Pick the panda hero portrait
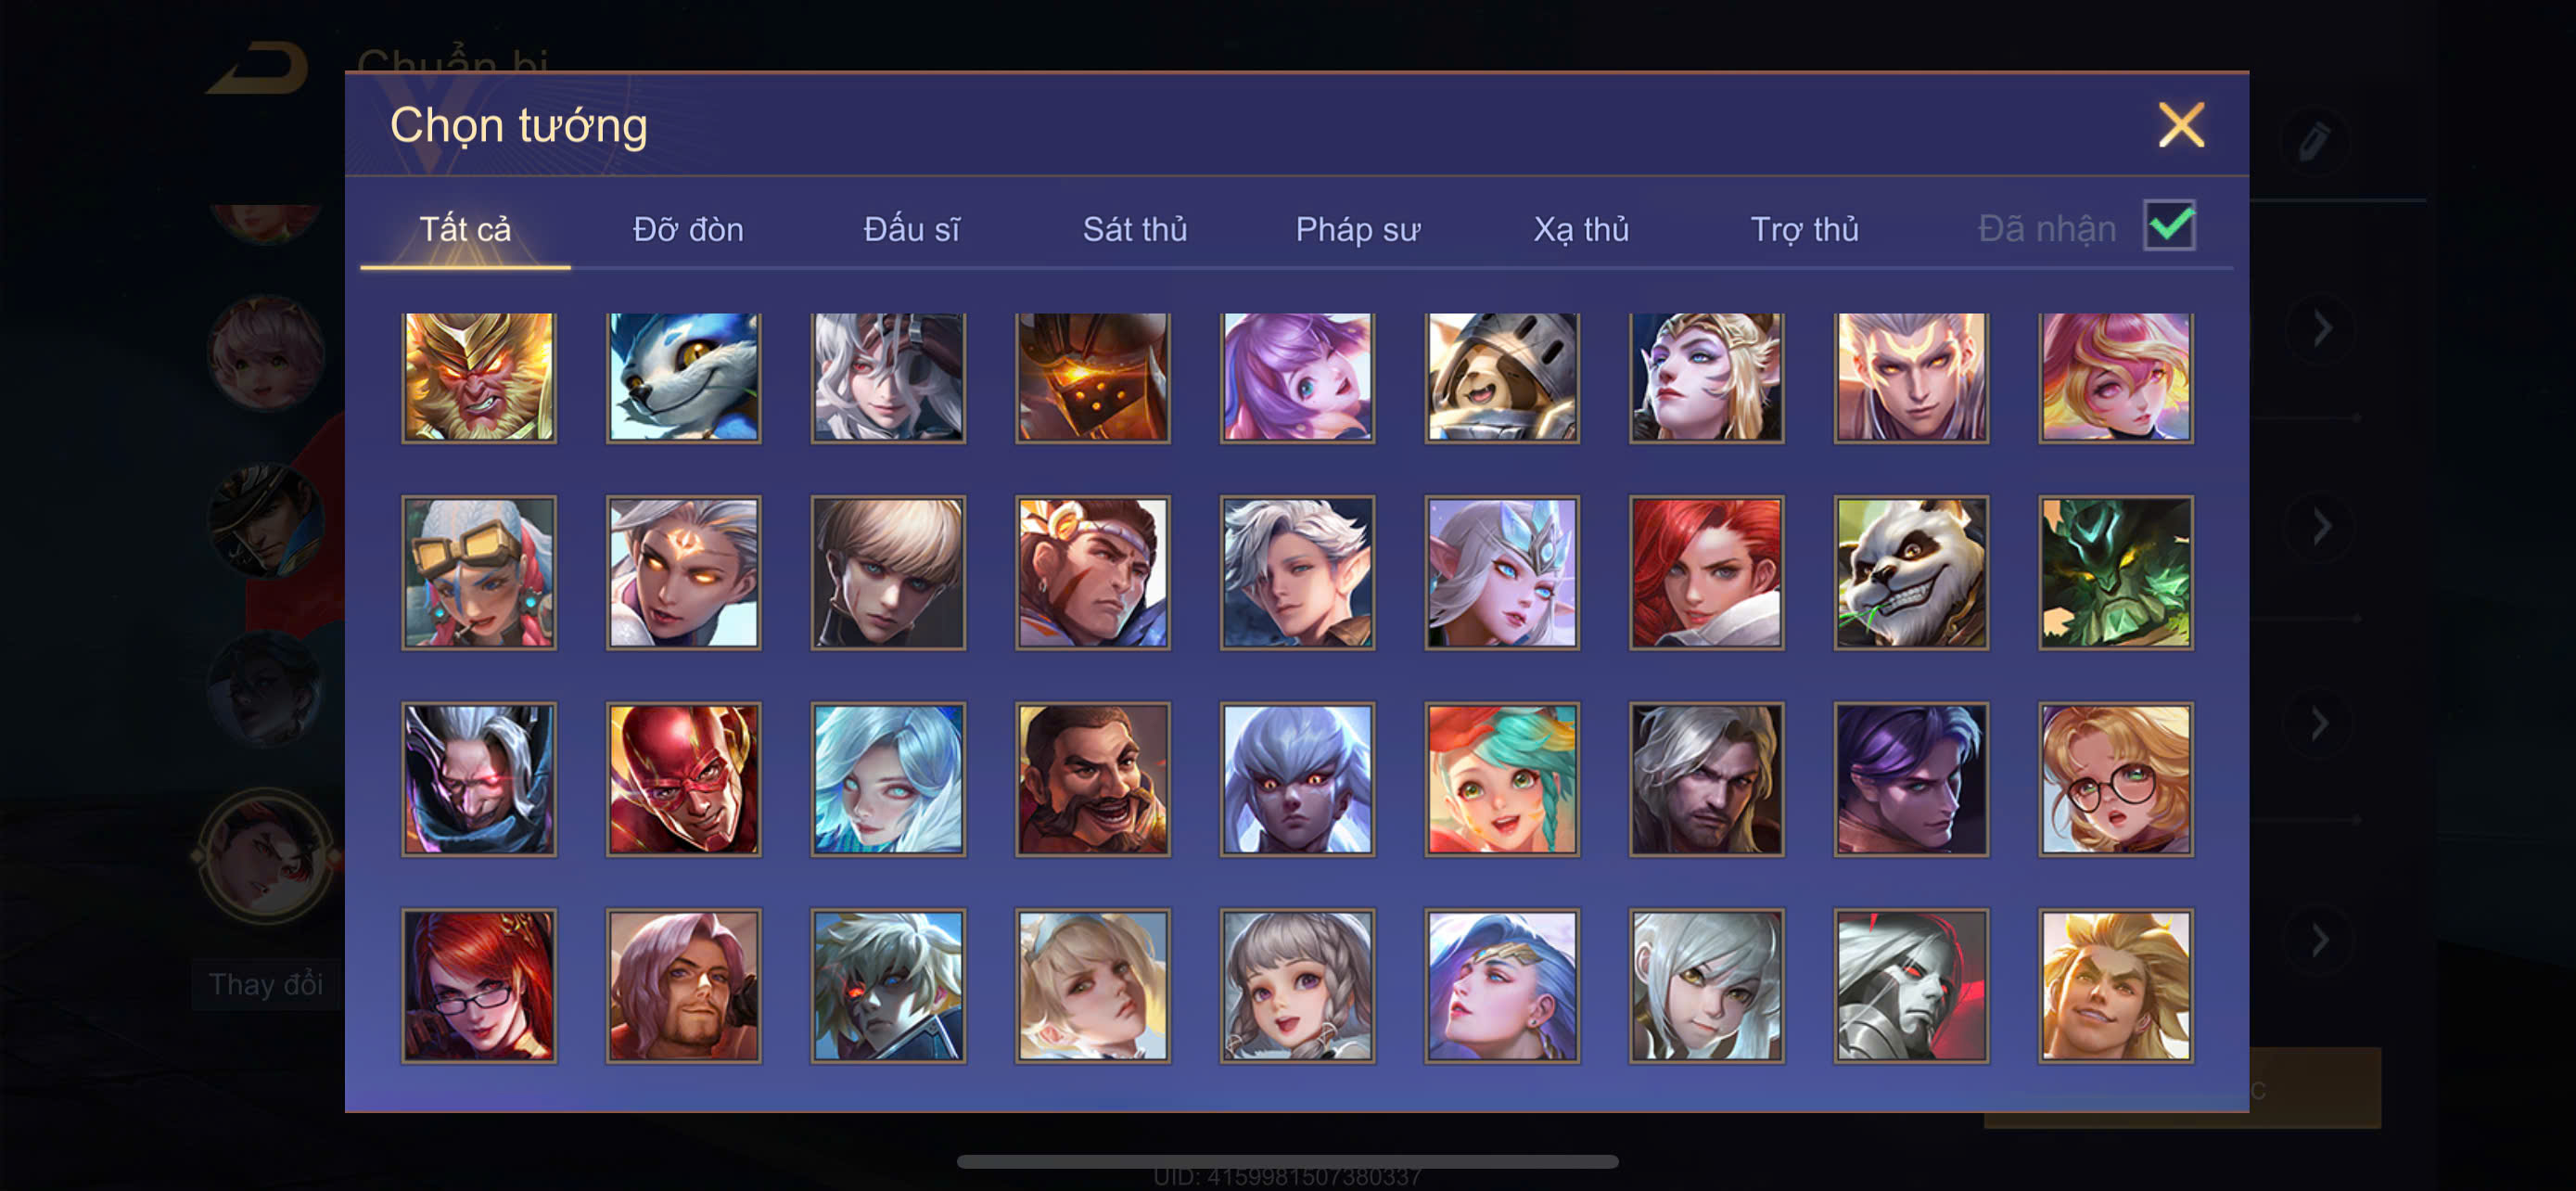 pos(1911,572)
